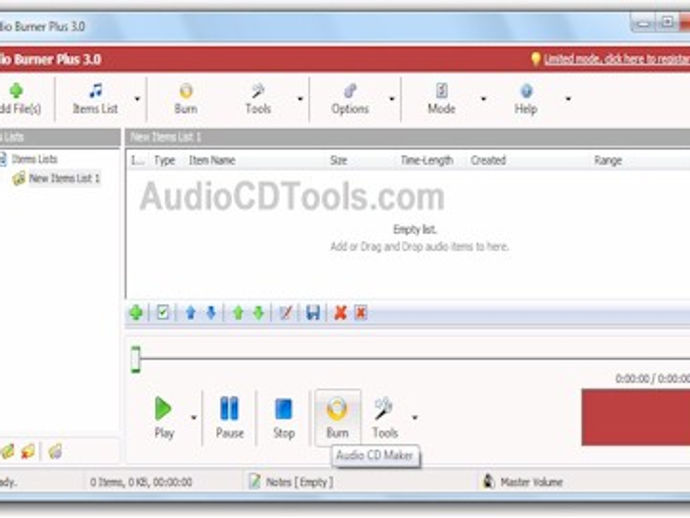Open Master Volume in the status bar

tap(532, 482)
